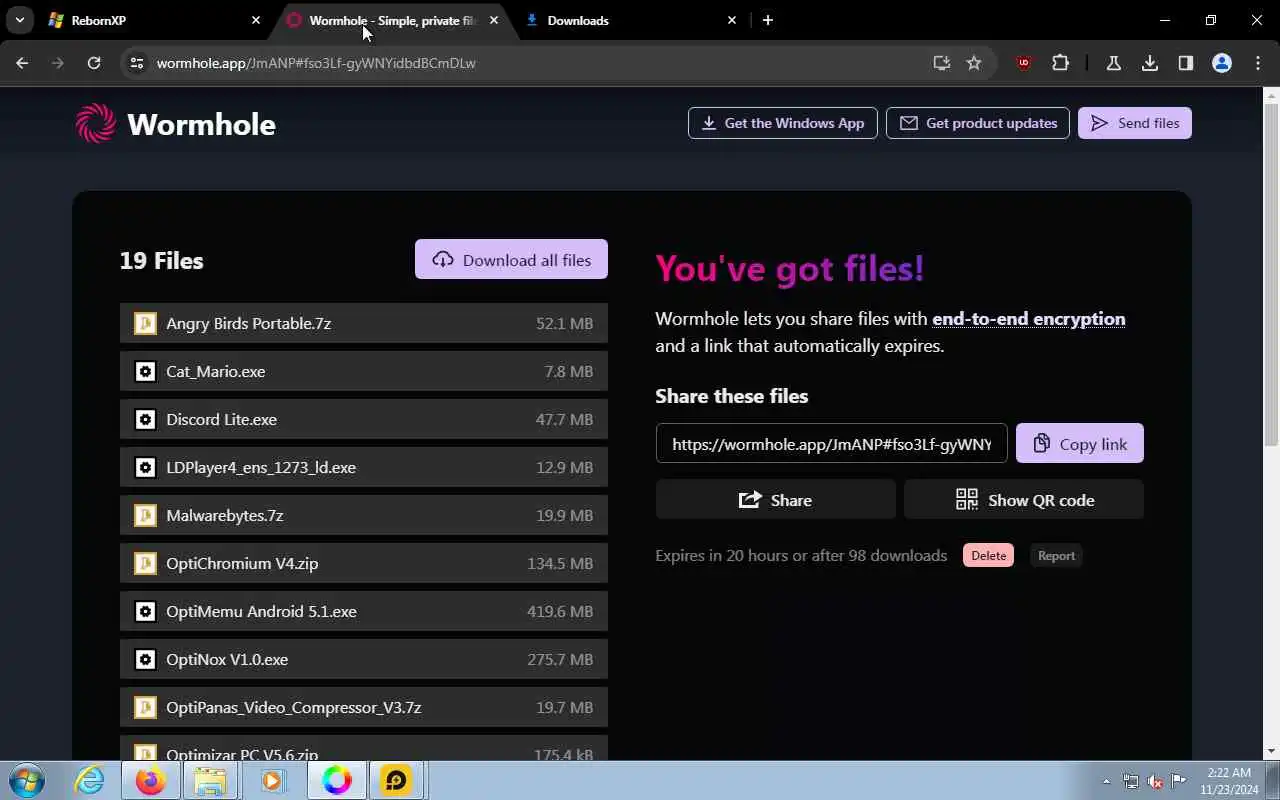Screen dimensions: 1280x800
Task: Click the Cat_Mario.exe file icon
Action: click(x=145, y=371)
